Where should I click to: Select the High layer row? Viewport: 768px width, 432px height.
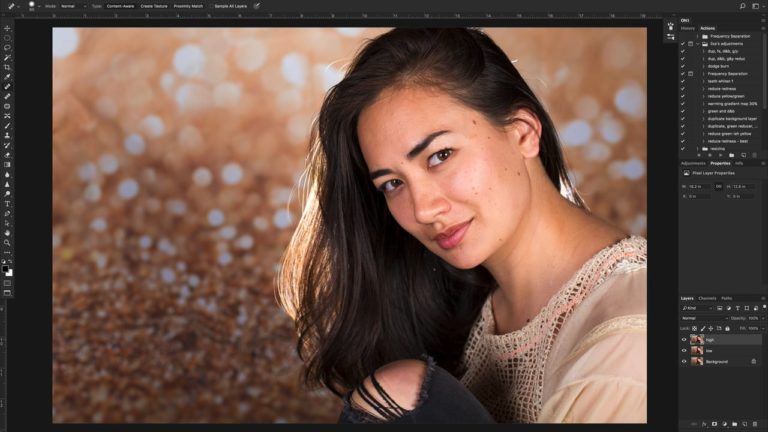click(721, 339)
